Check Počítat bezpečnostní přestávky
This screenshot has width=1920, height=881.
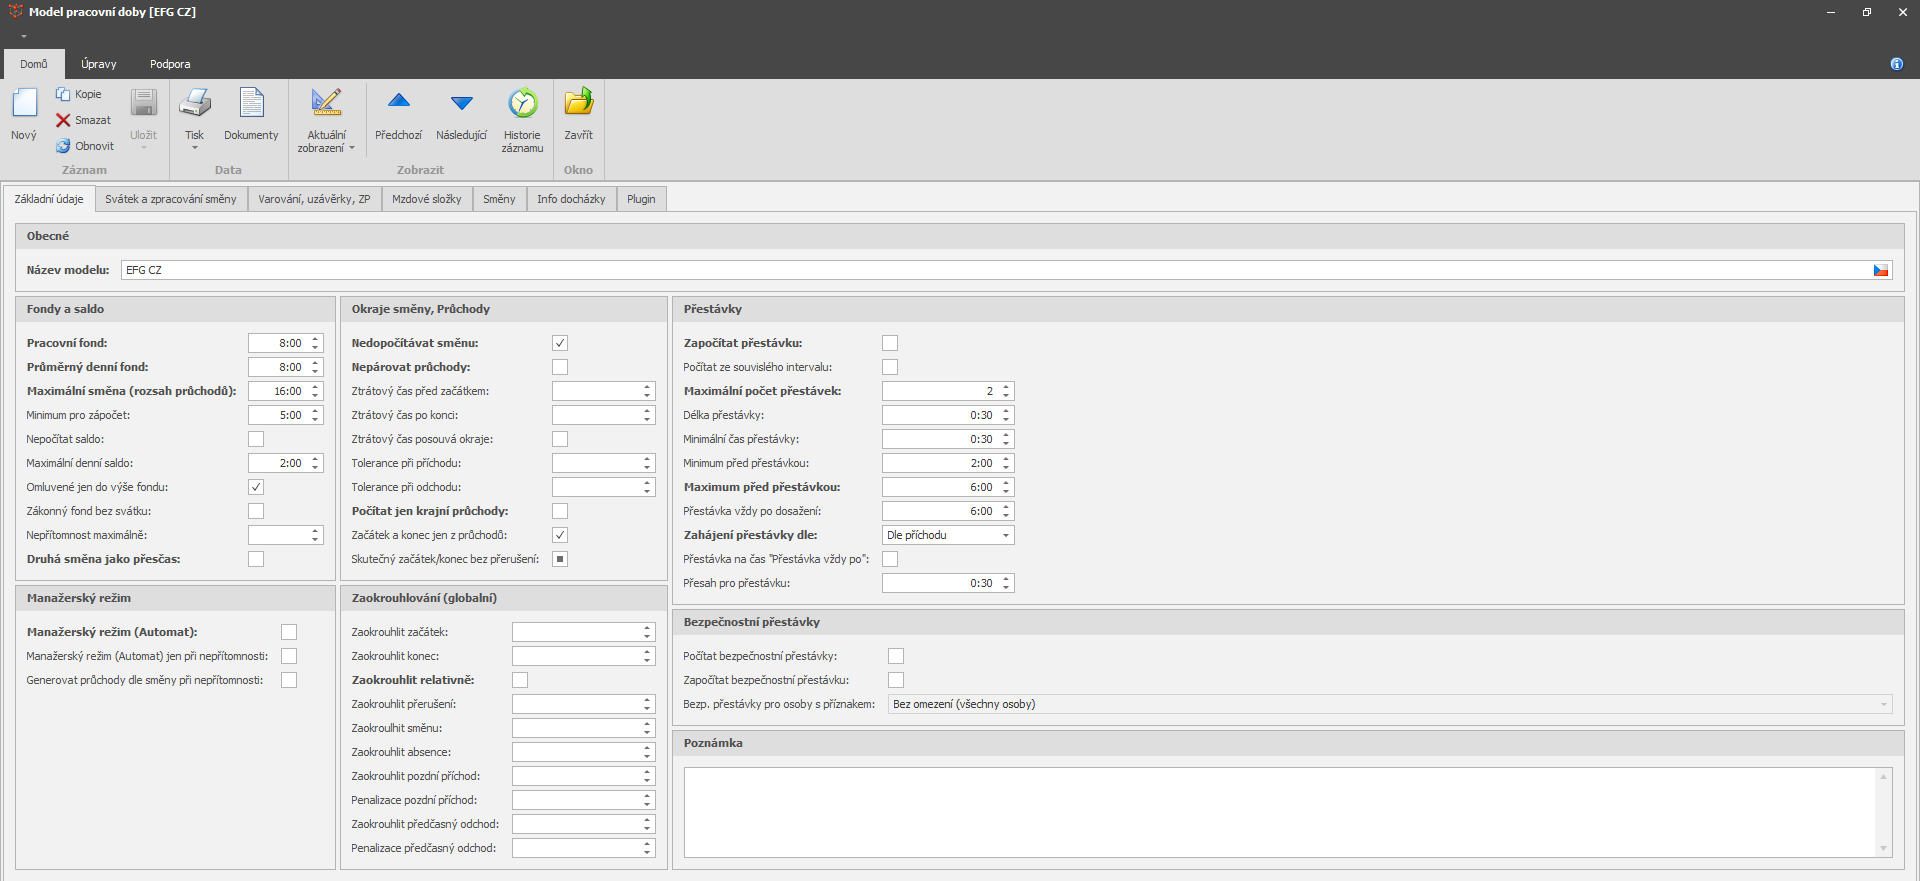896,656
